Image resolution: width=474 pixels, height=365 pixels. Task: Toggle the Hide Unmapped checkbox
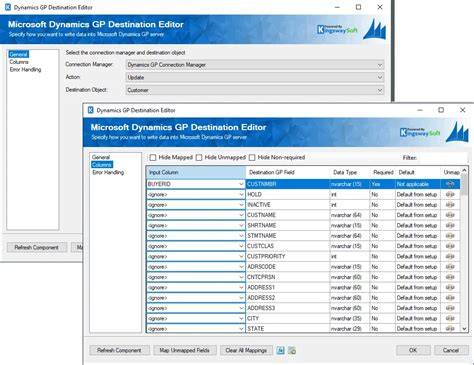[x=199, y=157]
